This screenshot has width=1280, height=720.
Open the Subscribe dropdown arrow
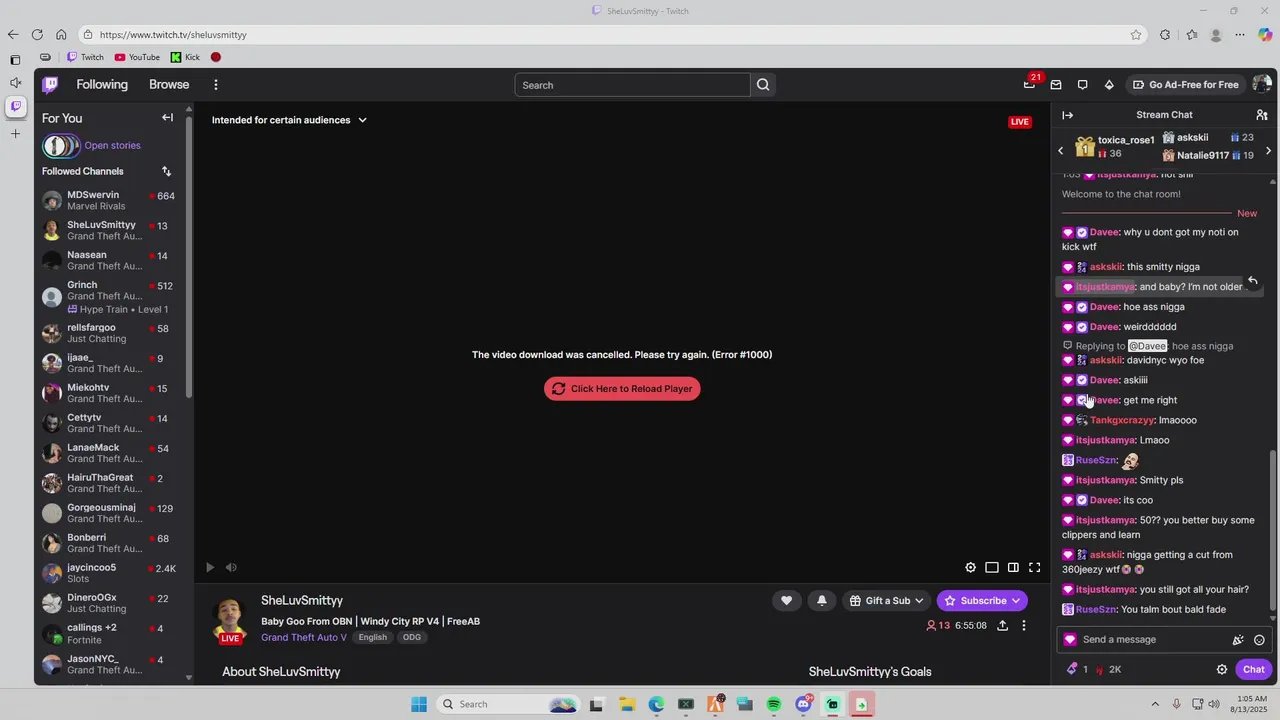click(1016, 601)
